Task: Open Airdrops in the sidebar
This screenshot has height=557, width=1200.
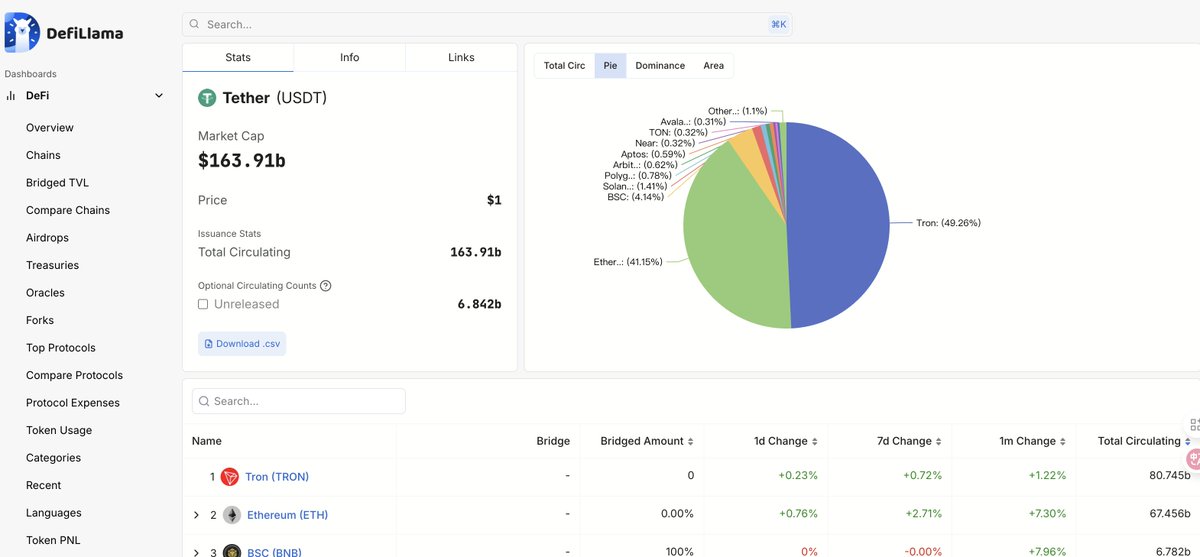Action: 47,238
